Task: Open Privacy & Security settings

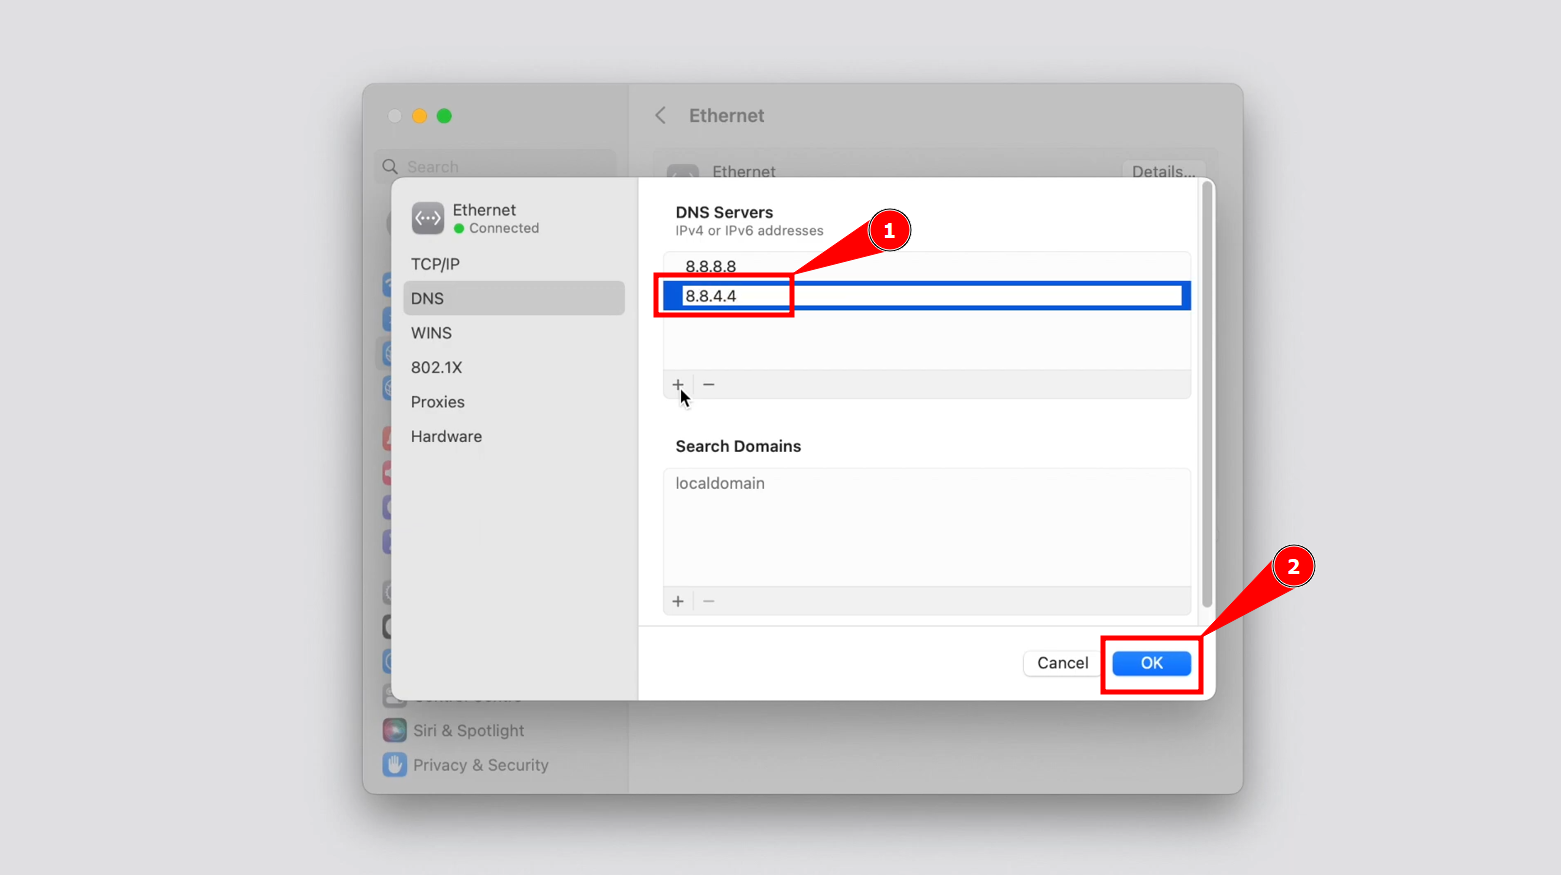Action: [480, 764]
